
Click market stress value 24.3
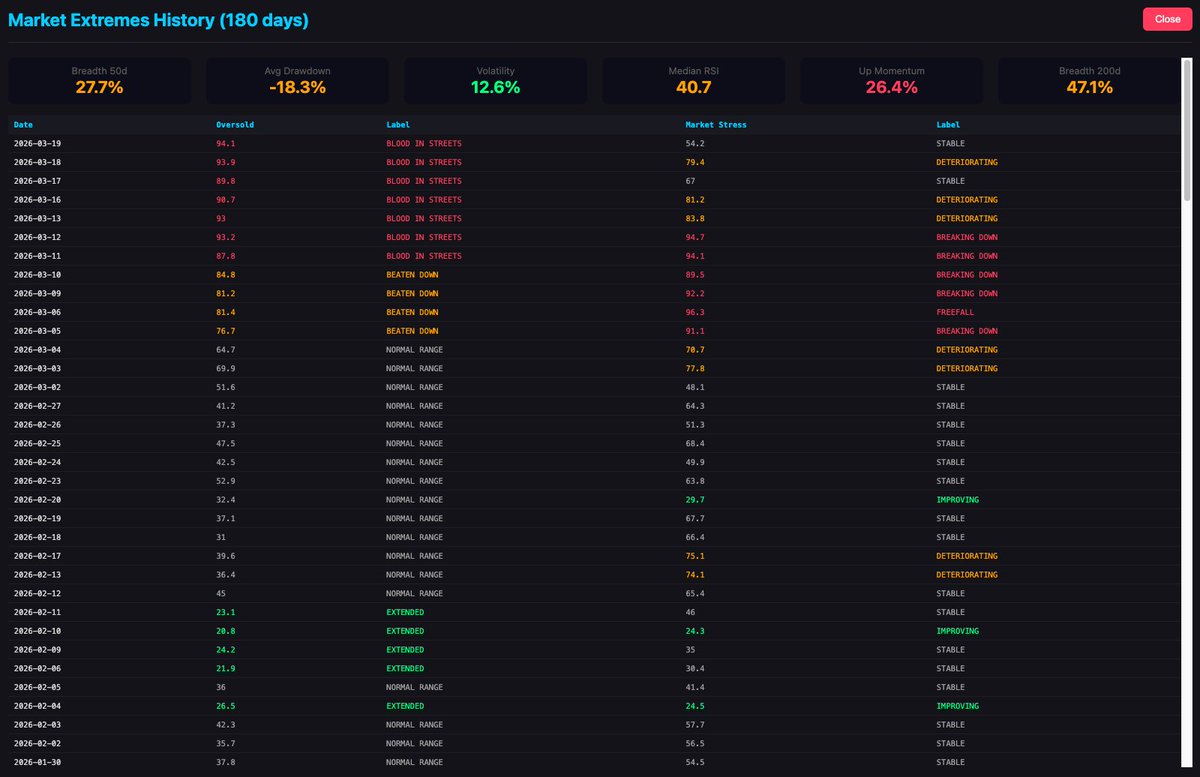694,631
